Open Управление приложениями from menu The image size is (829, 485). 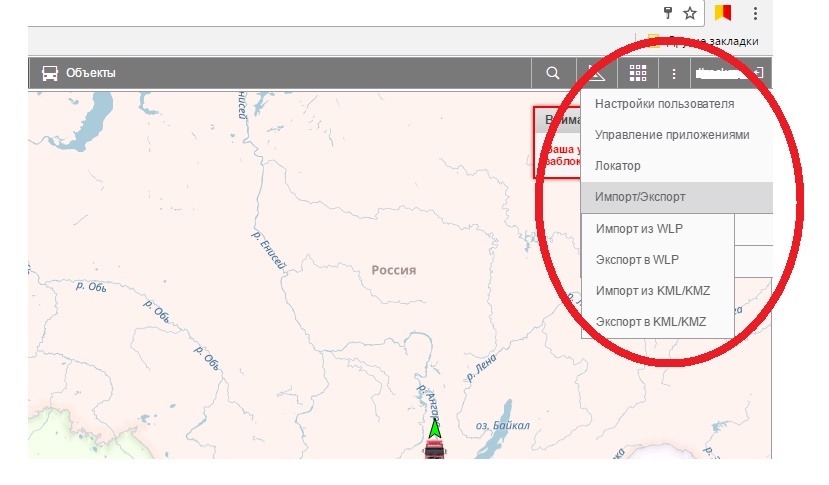point(671,135)
